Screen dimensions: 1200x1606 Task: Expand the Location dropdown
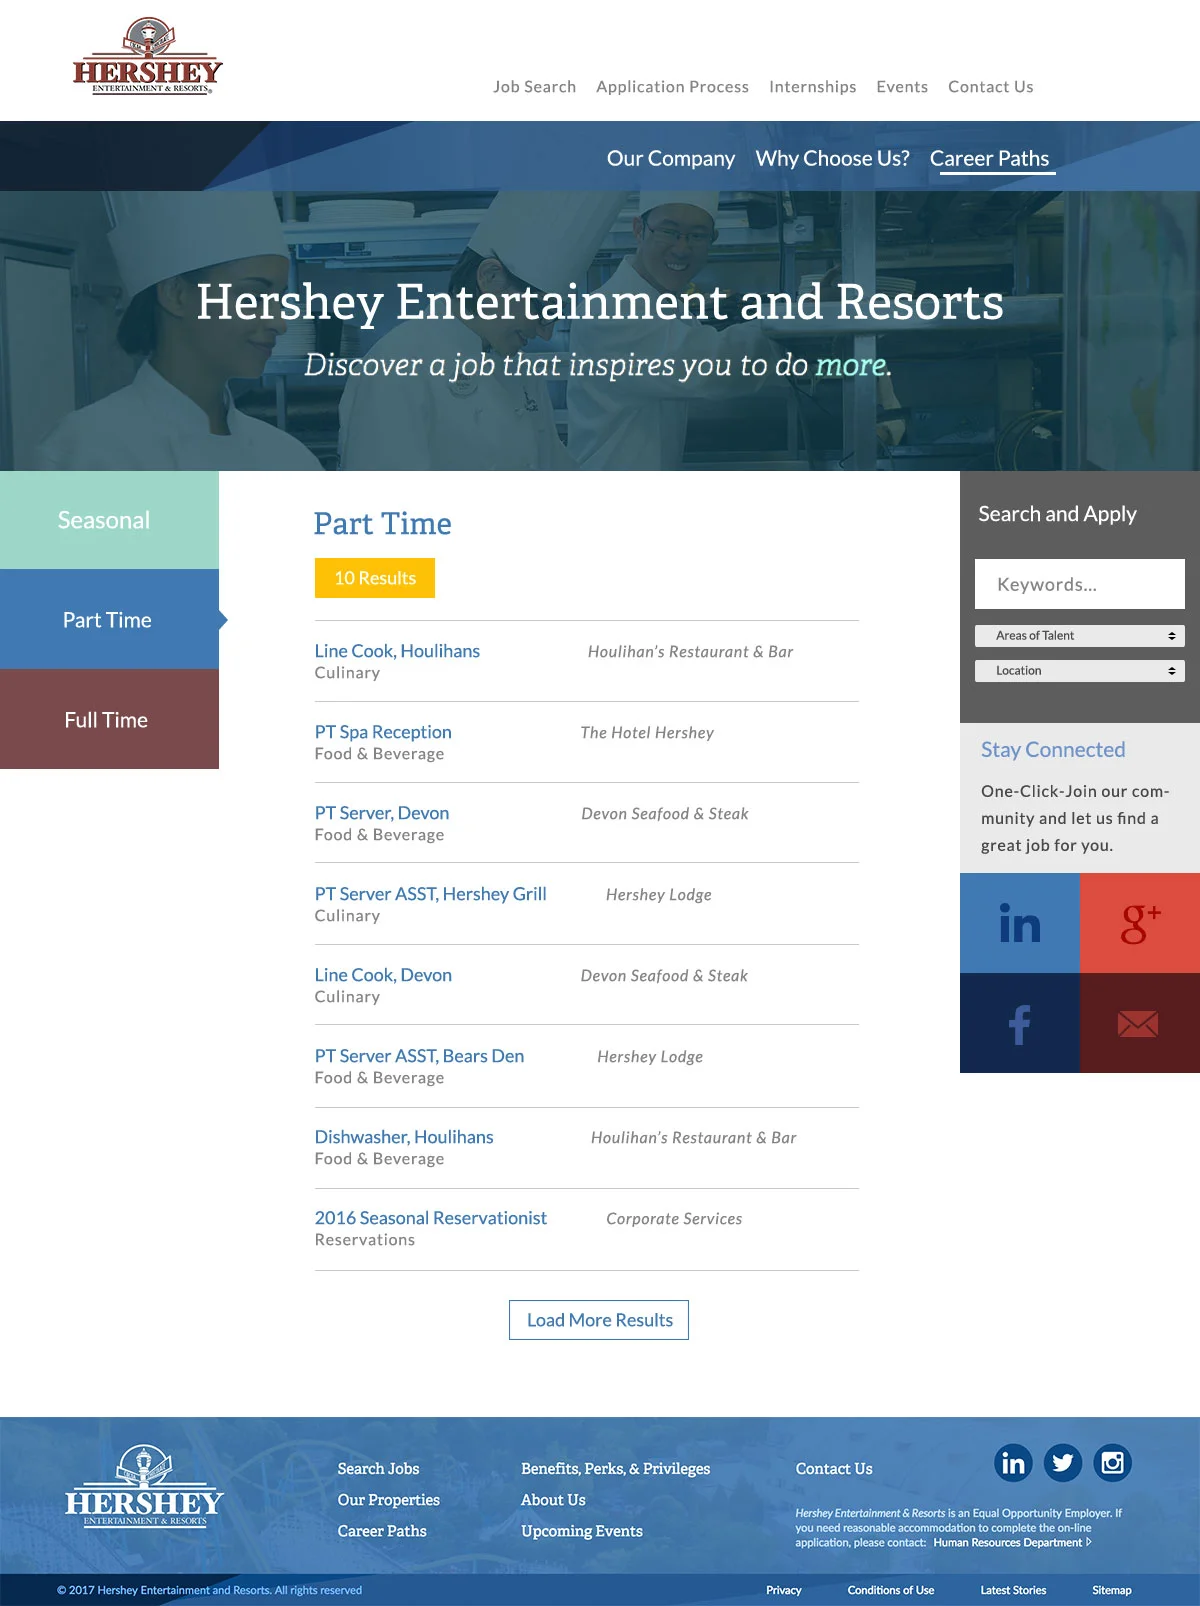coord(1080,671)
